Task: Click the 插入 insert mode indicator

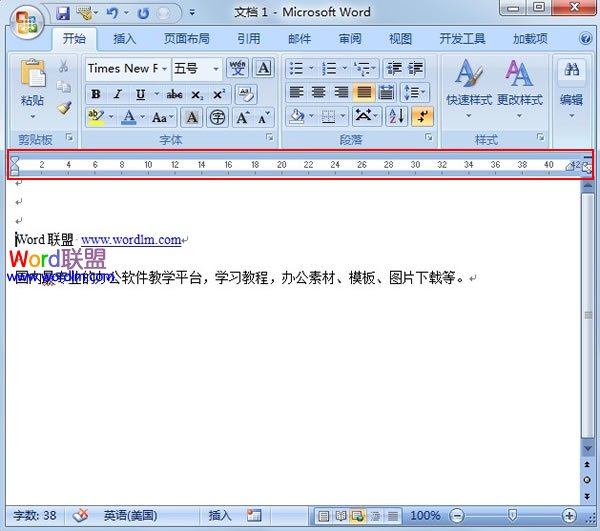Action: (x=220, y=515)
